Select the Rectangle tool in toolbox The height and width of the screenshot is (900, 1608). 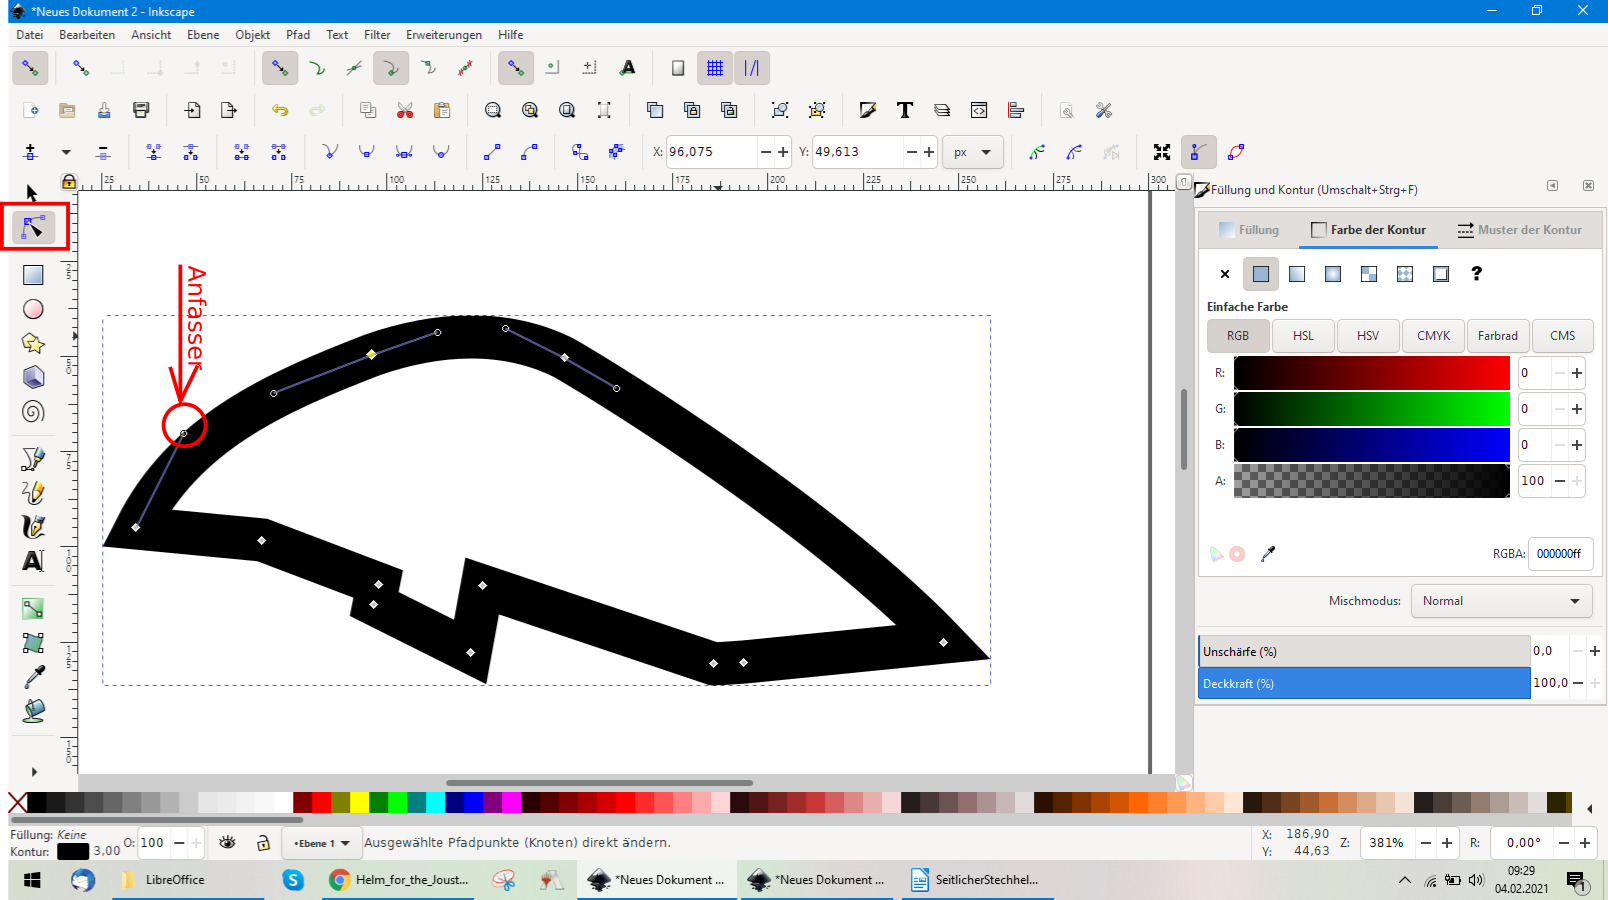(x=33, y=275)
